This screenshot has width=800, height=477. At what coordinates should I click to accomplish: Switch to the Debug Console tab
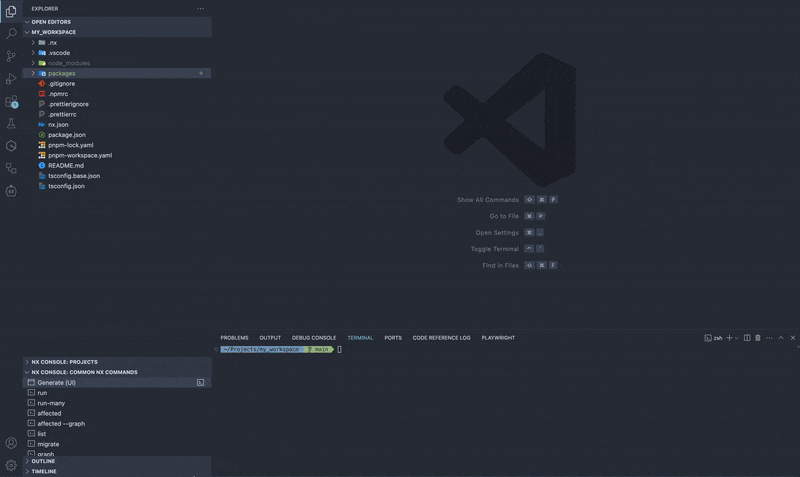[314, 338]
